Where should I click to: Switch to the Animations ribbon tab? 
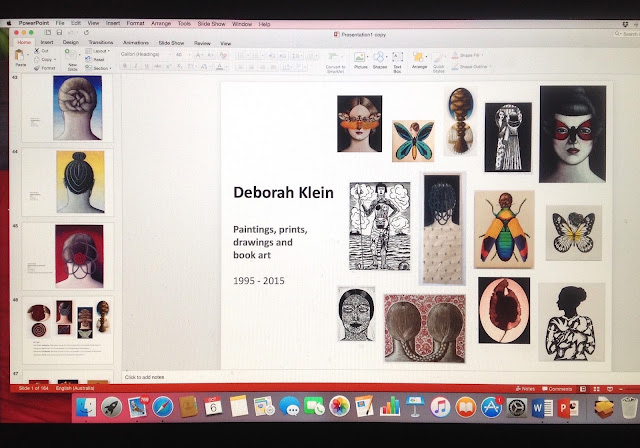136,43
